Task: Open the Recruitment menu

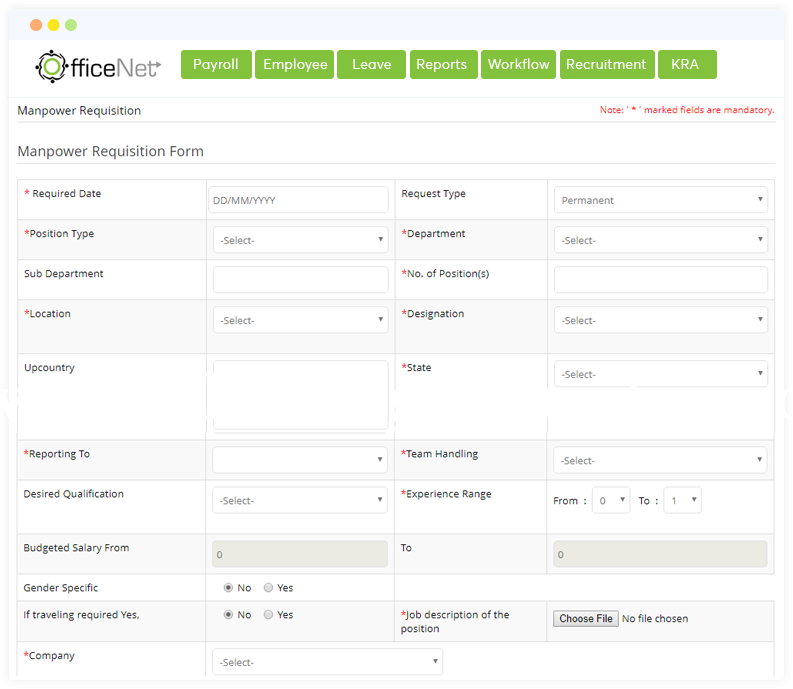Action: 607,64
